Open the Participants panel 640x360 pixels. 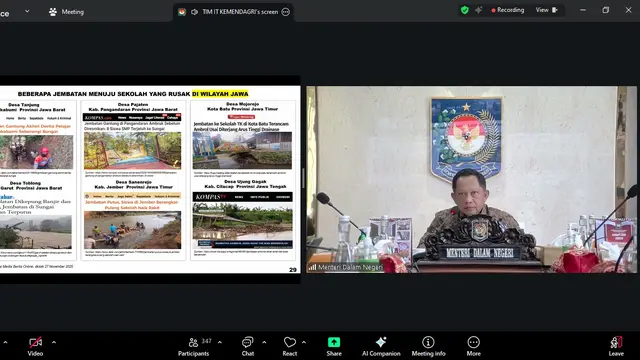[194, 346]
